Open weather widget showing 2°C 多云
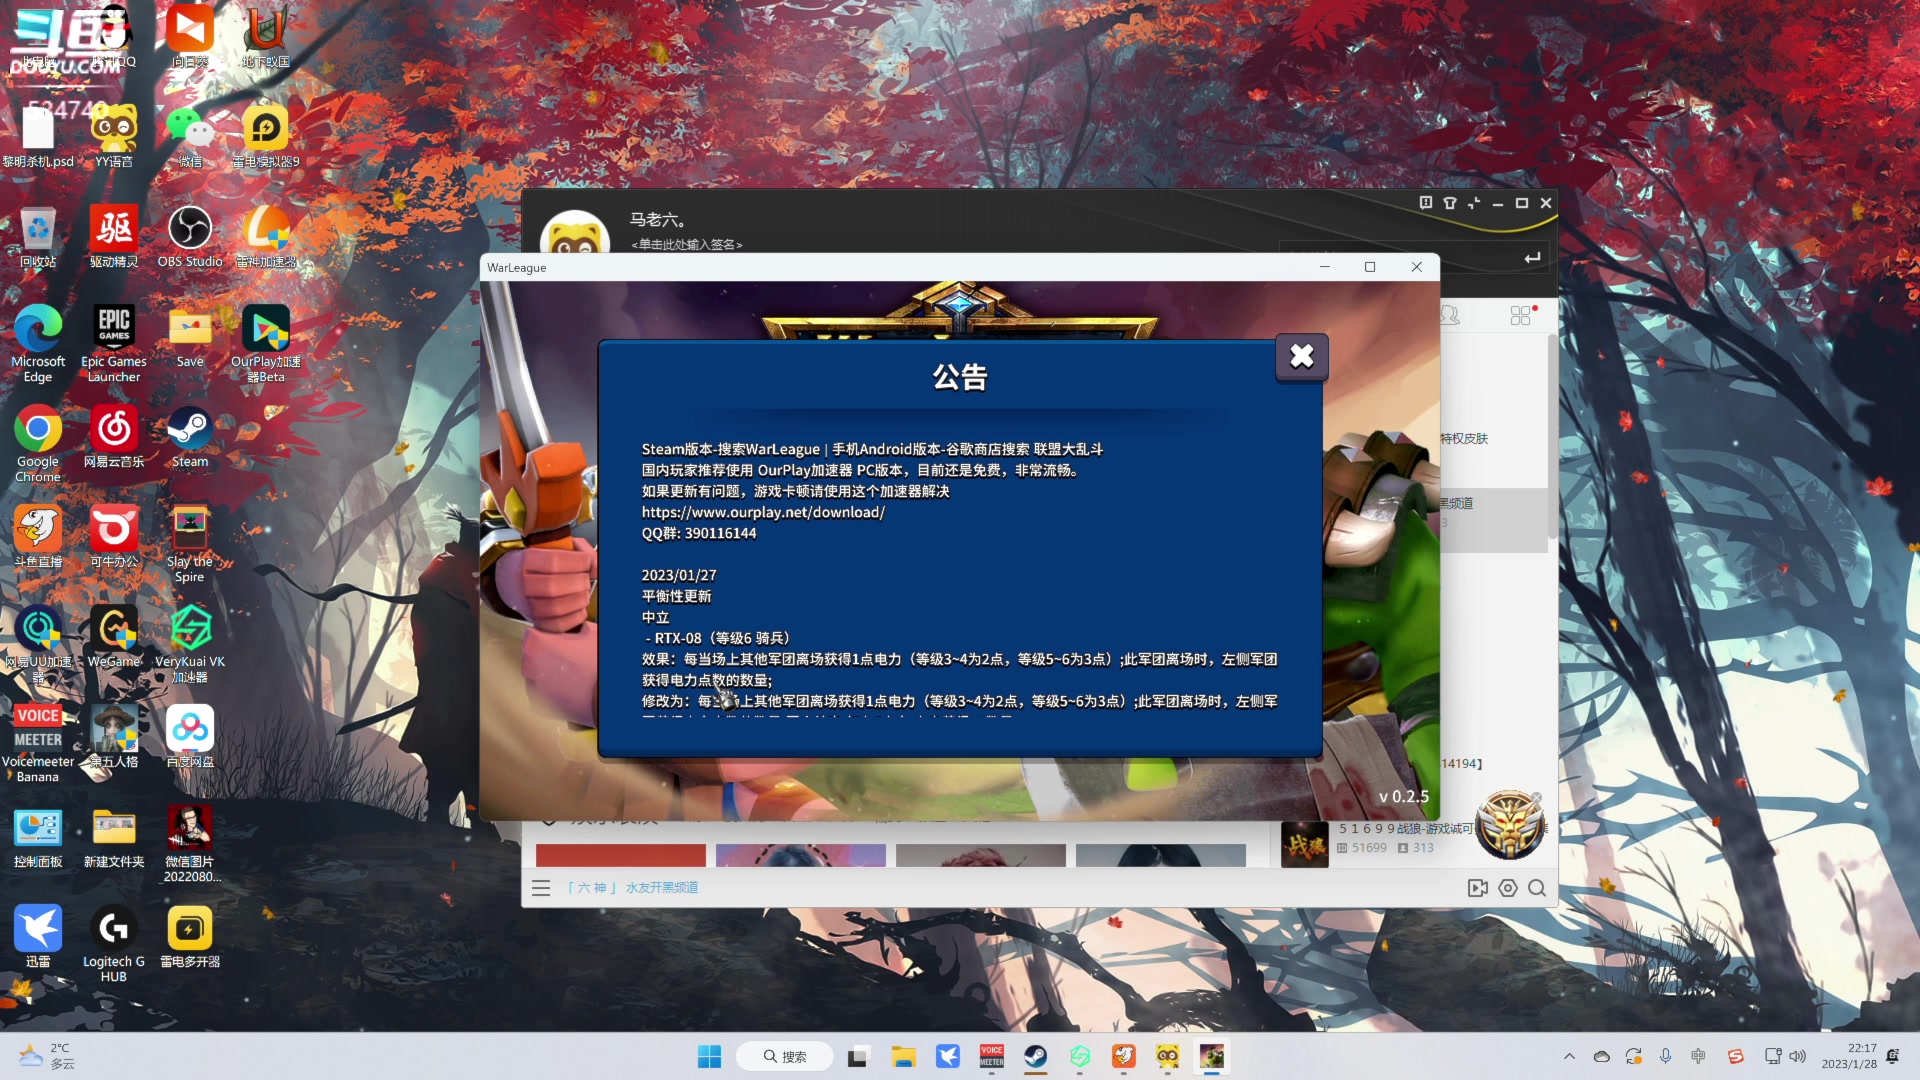Screen dimensions: 1920x1080 pos(47,1057)
